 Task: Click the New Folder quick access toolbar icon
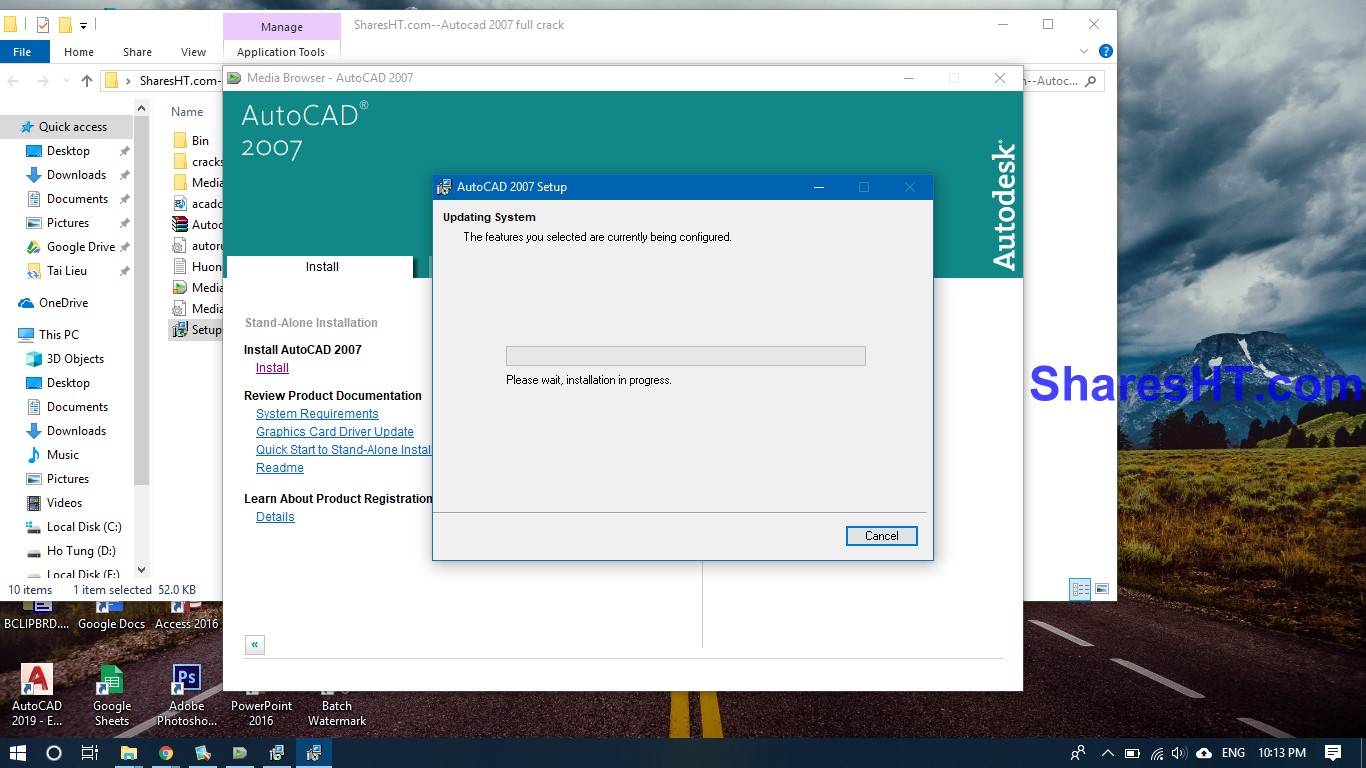pos(65,25)
